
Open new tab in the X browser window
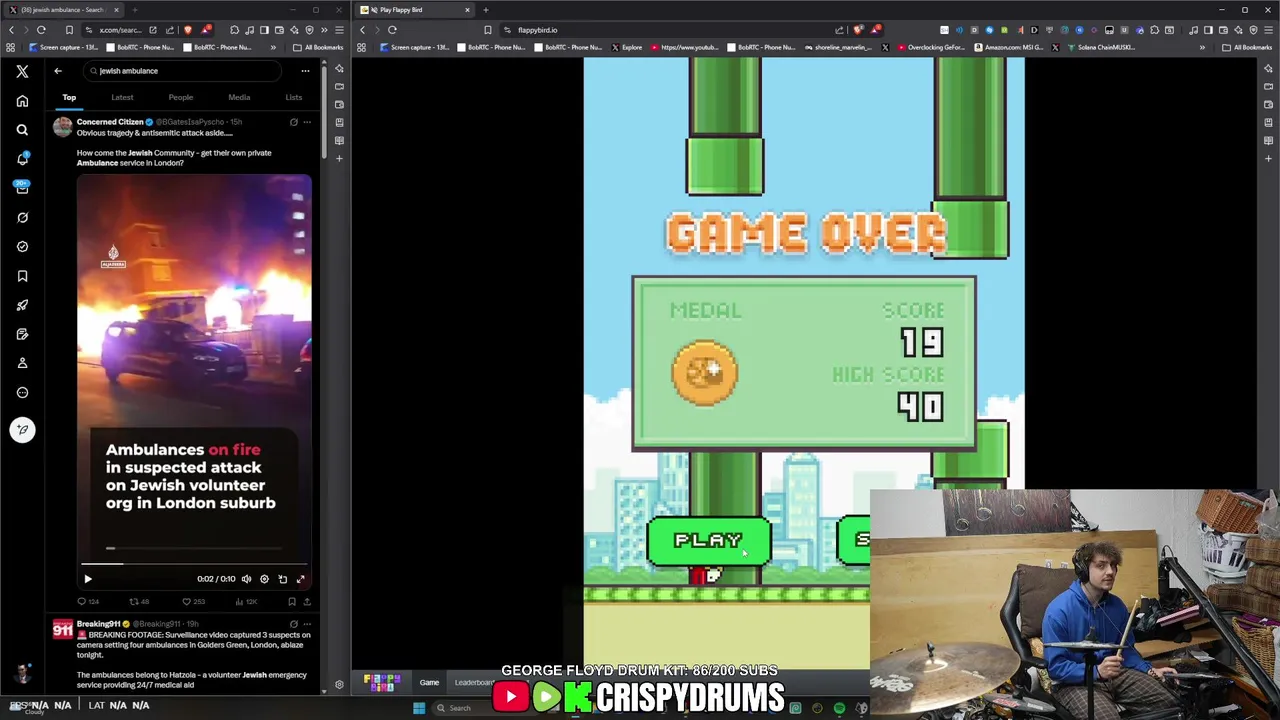[x=134, y=10]
